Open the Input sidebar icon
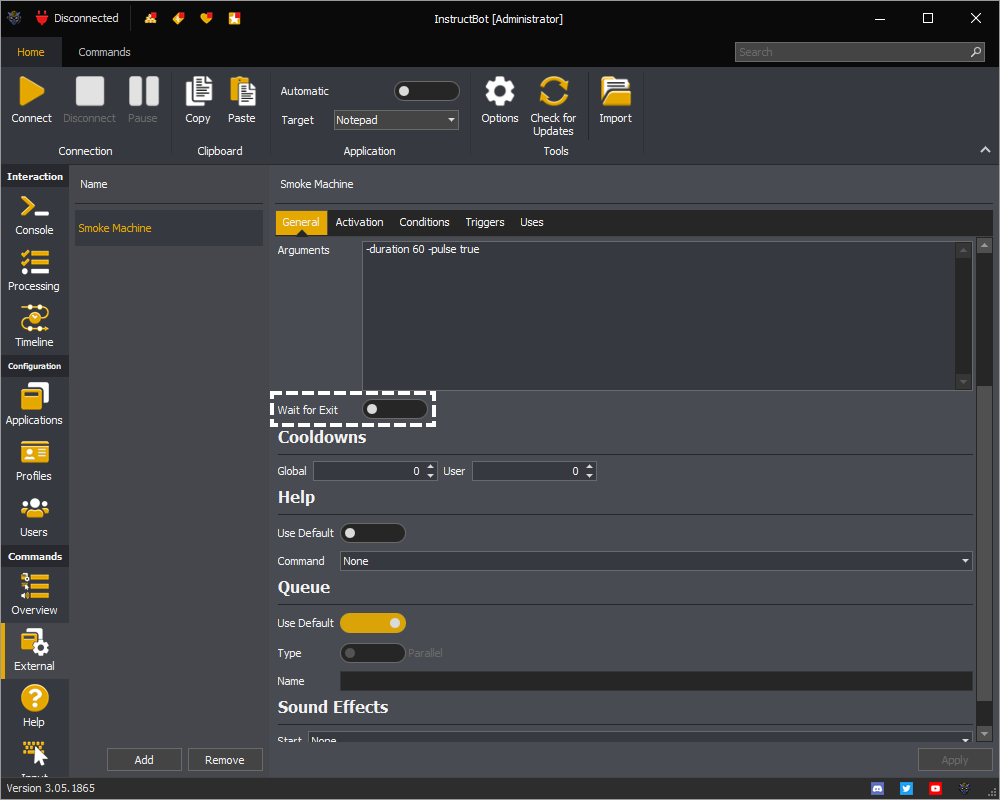The image size is (1000, 800). click(35, 753)
